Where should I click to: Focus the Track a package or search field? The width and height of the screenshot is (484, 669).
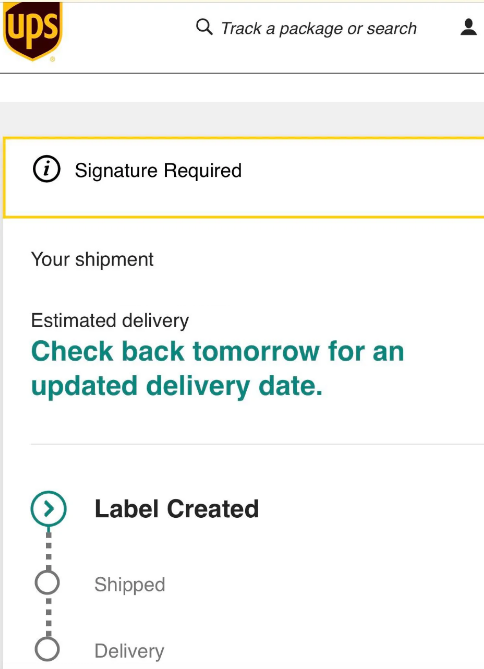(318, 28)
